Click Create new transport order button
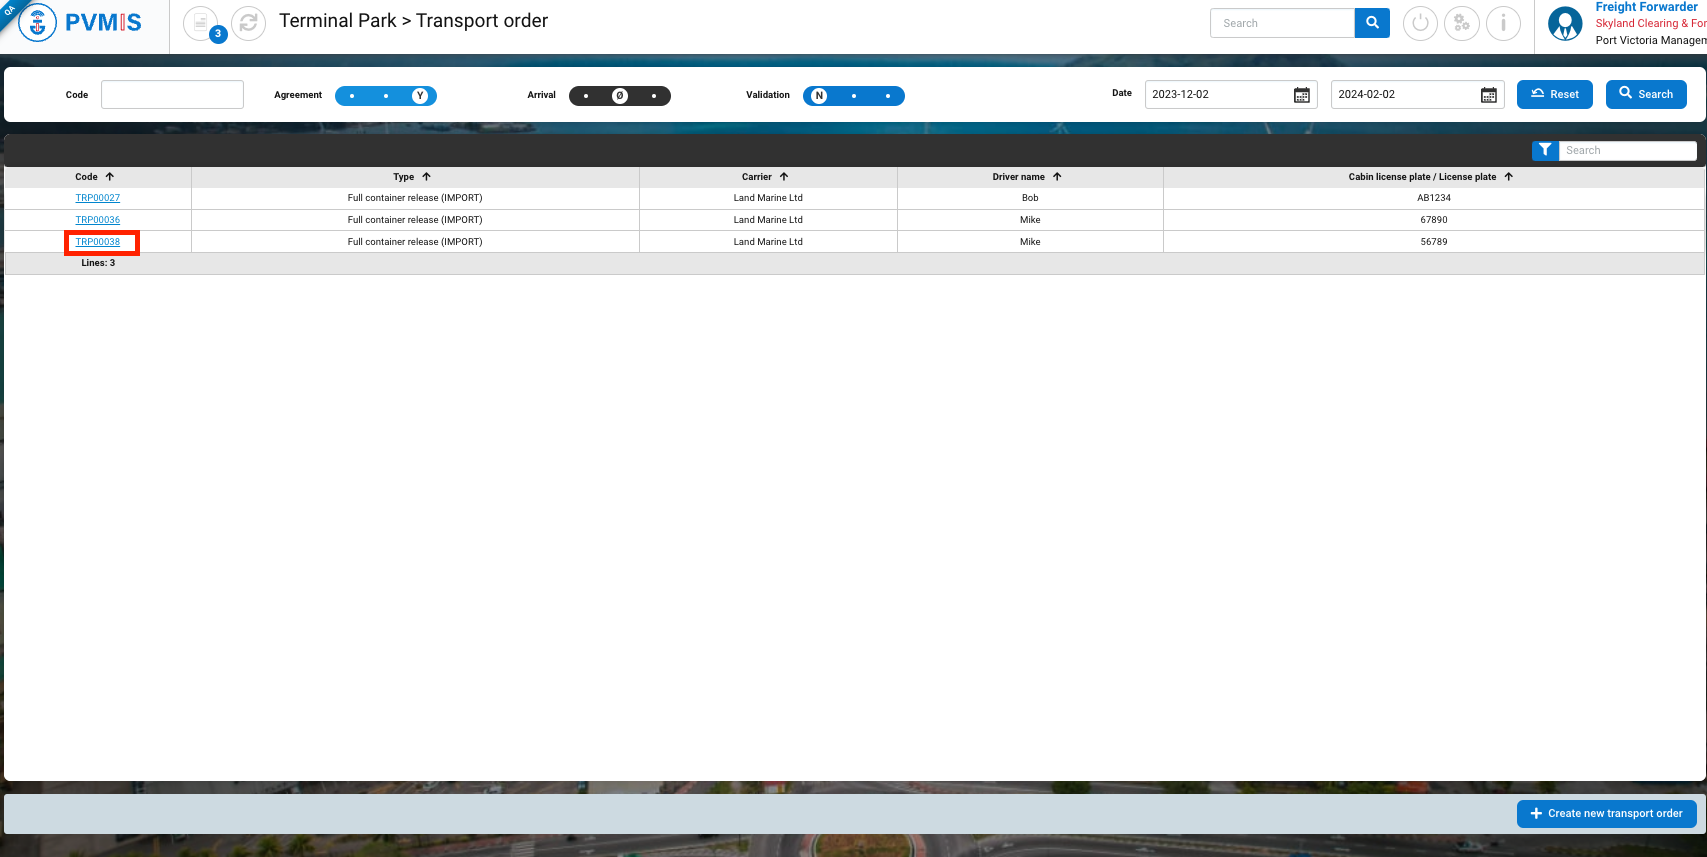The image size is (1707, 857). coord(1606,814)
